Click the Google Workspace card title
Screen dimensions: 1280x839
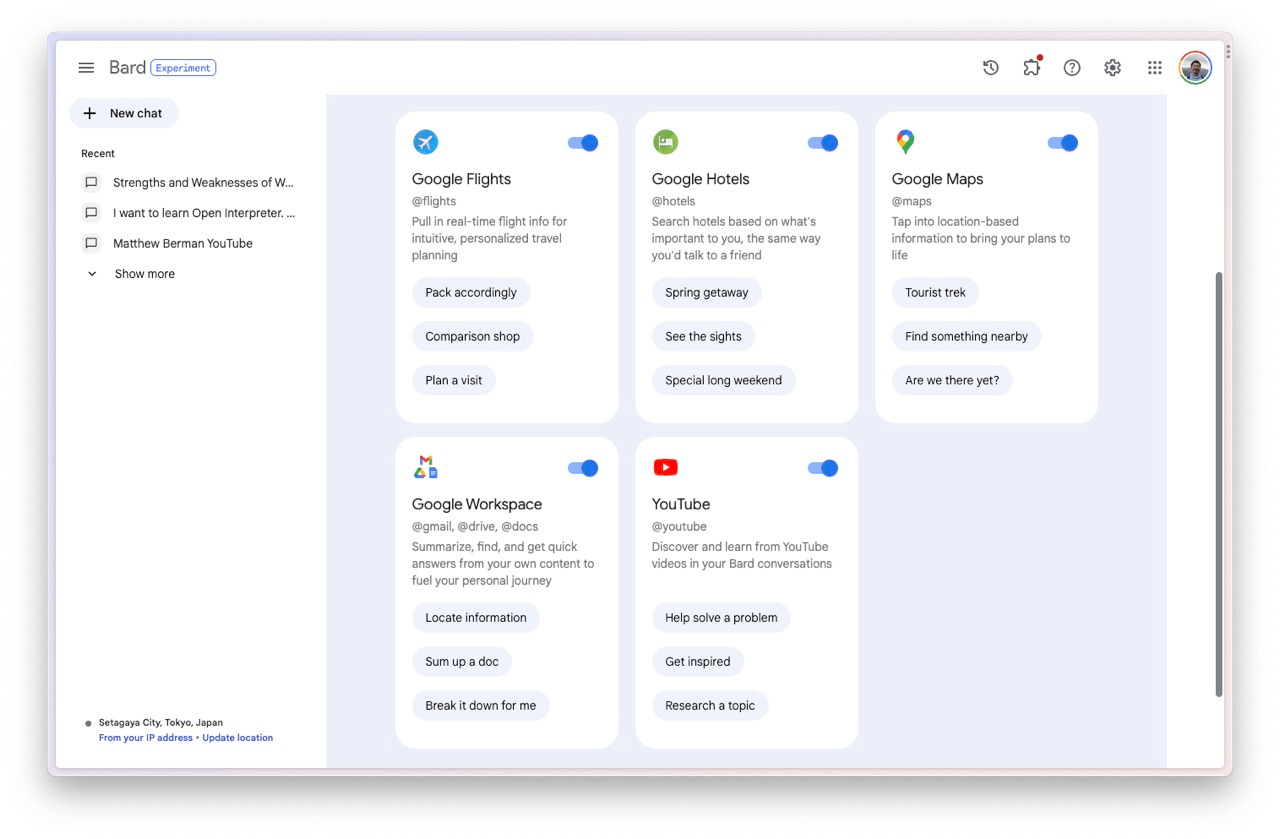tap(477, 505)
